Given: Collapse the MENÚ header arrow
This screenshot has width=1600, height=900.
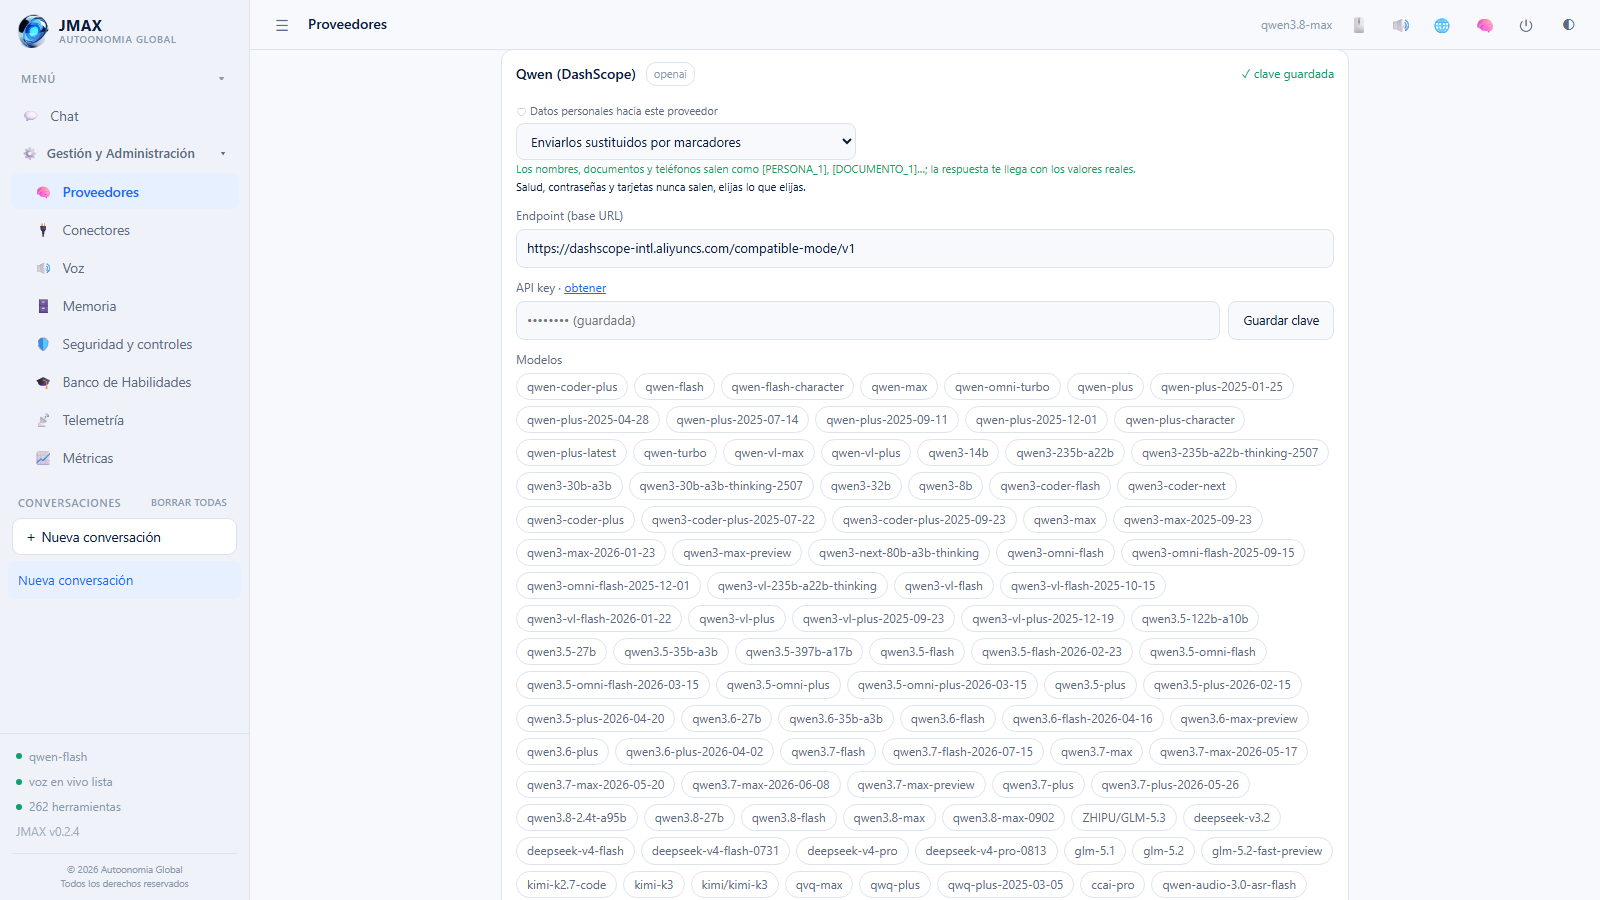Looking at the screenshot, I should click(x=222, y=79).
